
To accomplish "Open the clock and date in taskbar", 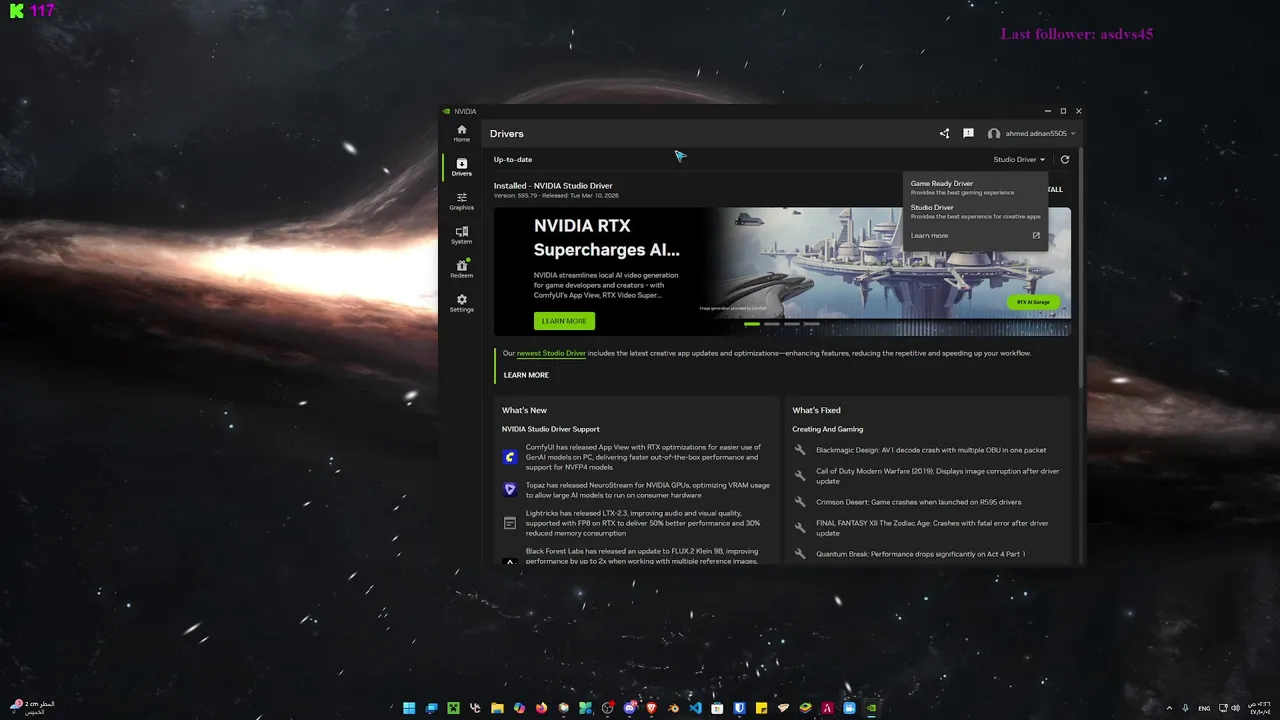I will (1258, 708).
